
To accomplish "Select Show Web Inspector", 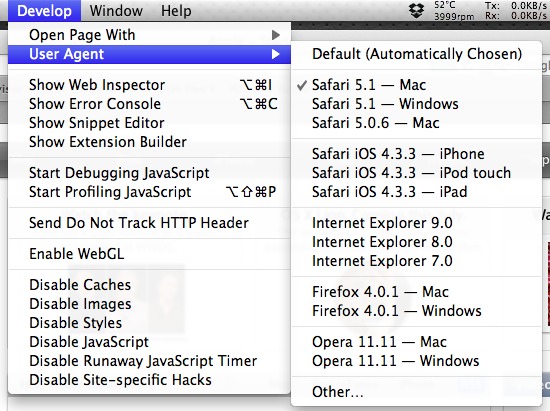I will pyautogui.click(x=149, y=85).
